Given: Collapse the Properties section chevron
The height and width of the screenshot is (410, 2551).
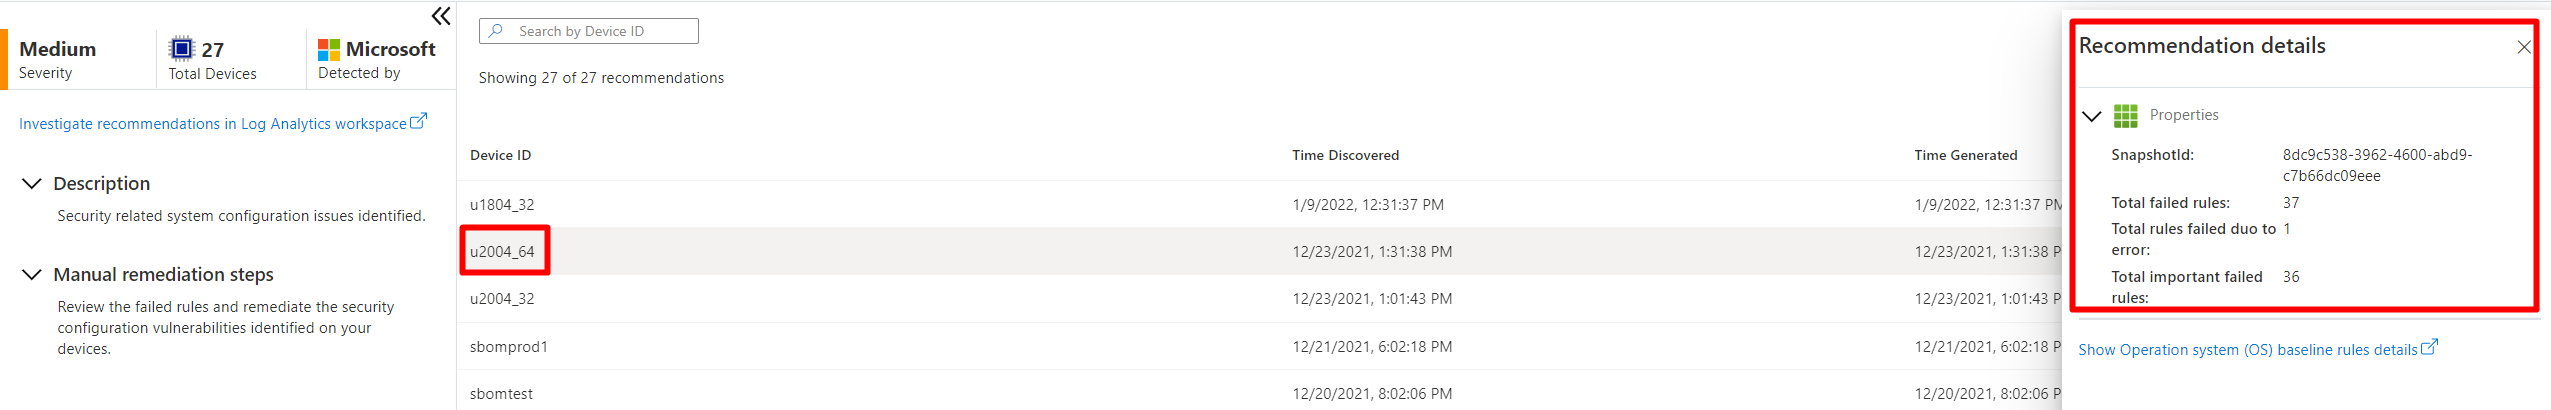Looking at the screenshot, I should click(x=2091, y=116).
